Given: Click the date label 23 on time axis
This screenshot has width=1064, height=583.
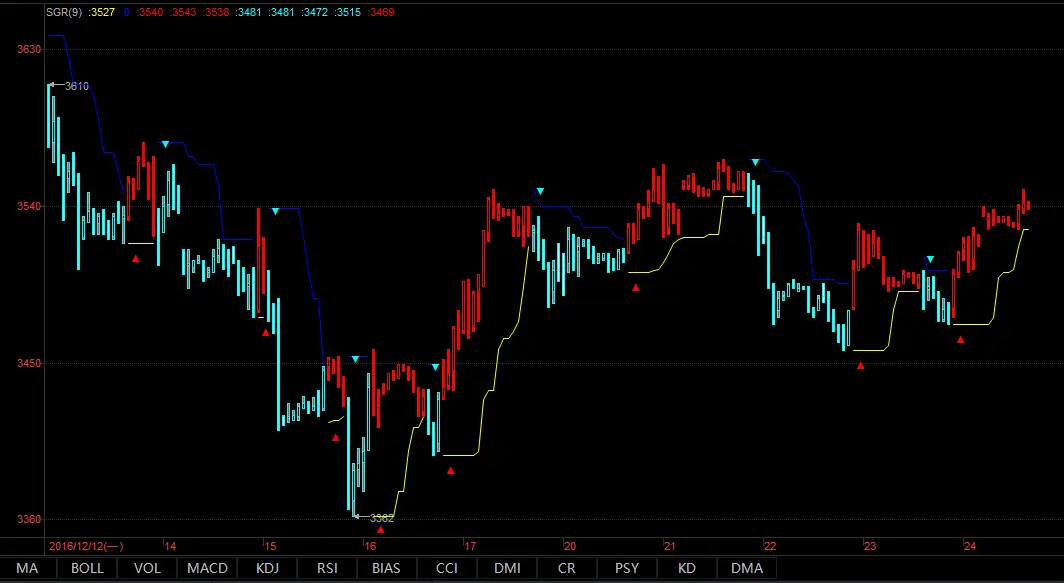Looking at the screenshot, I should [x=870, y=546].
